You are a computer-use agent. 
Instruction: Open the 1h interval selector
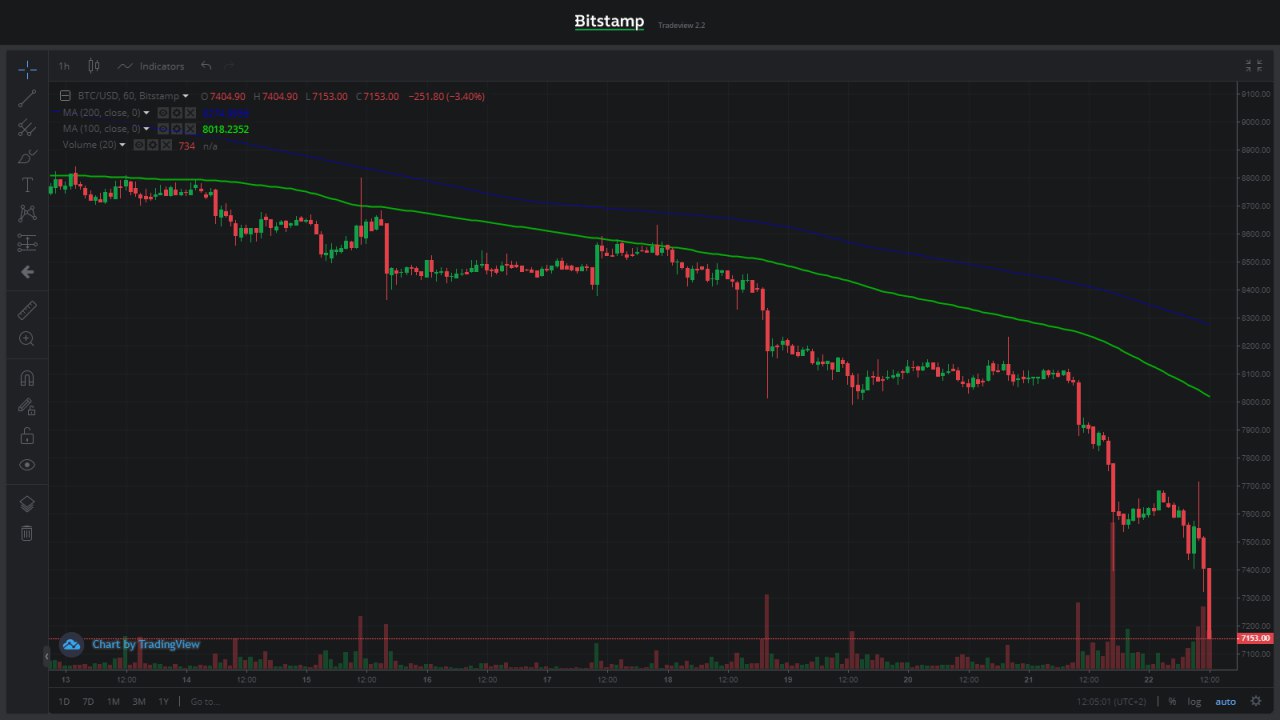click(x=64, y=66)
